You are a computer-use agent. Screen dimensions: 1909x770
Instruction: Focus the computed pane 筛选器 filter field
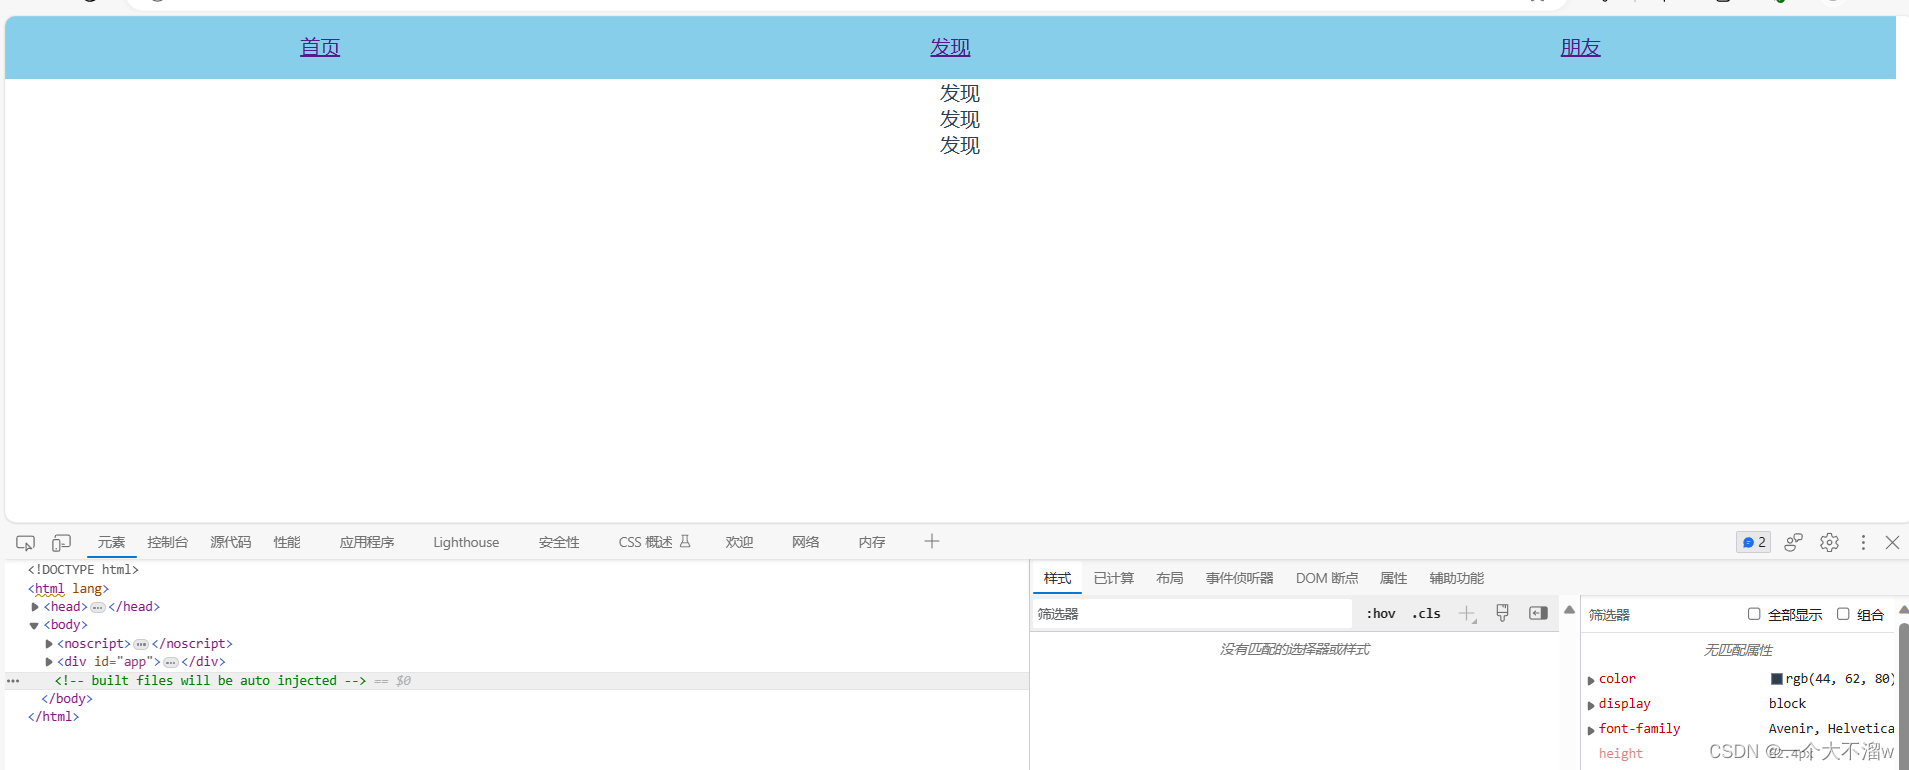tap(1662, 614)
